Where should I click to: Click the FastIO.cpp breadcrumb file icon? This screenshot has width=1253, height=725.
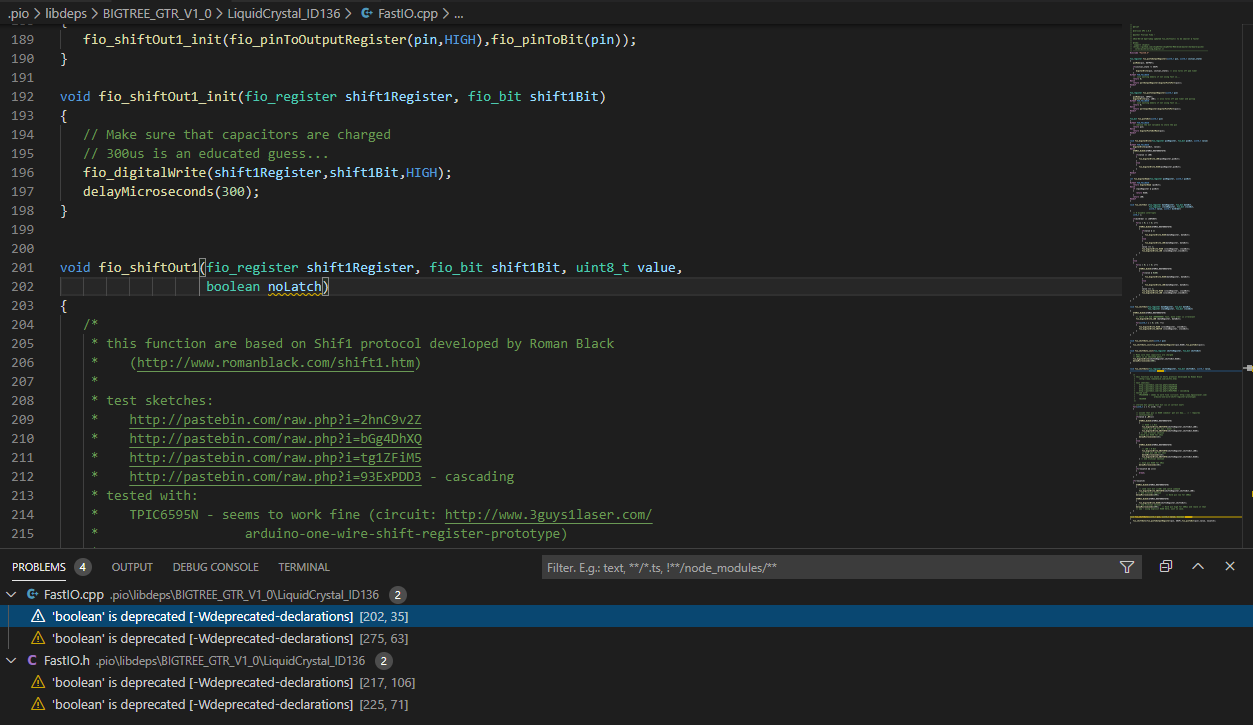365,14
